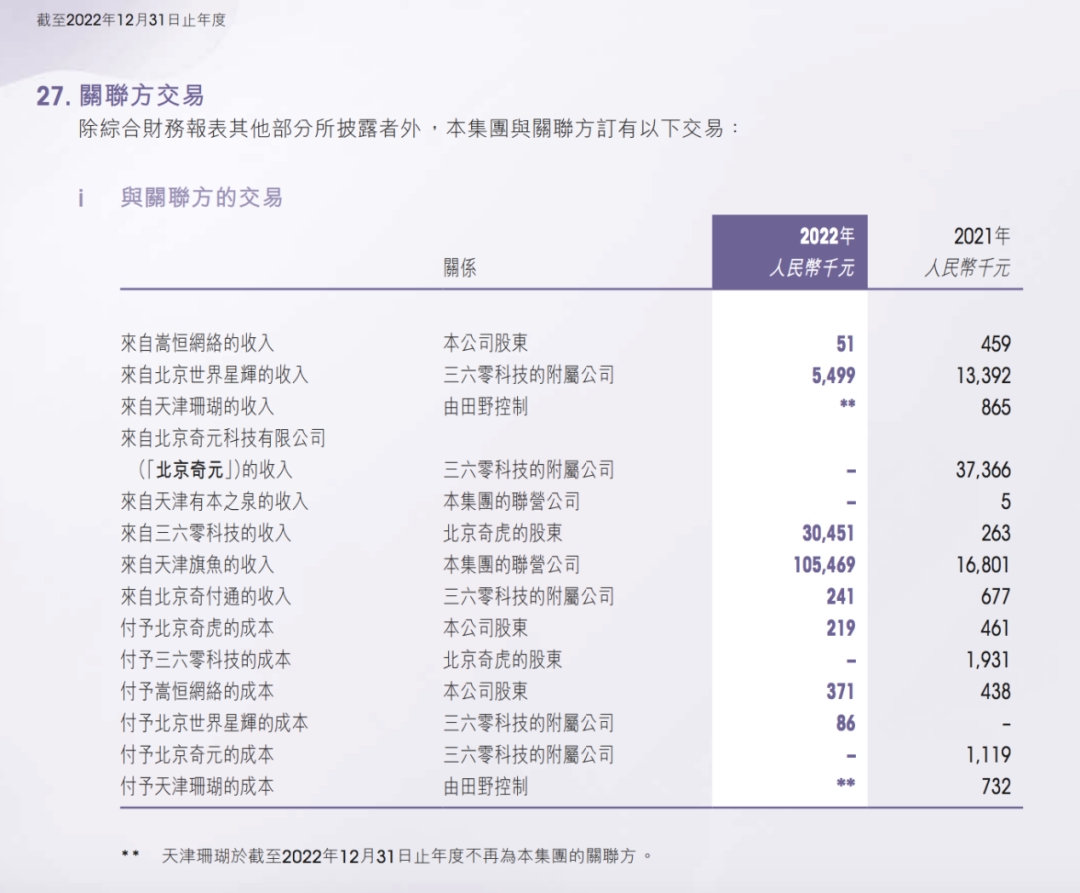
Task: Select row label '付予北京奇虎的成本'
Action: pos(198,628)
